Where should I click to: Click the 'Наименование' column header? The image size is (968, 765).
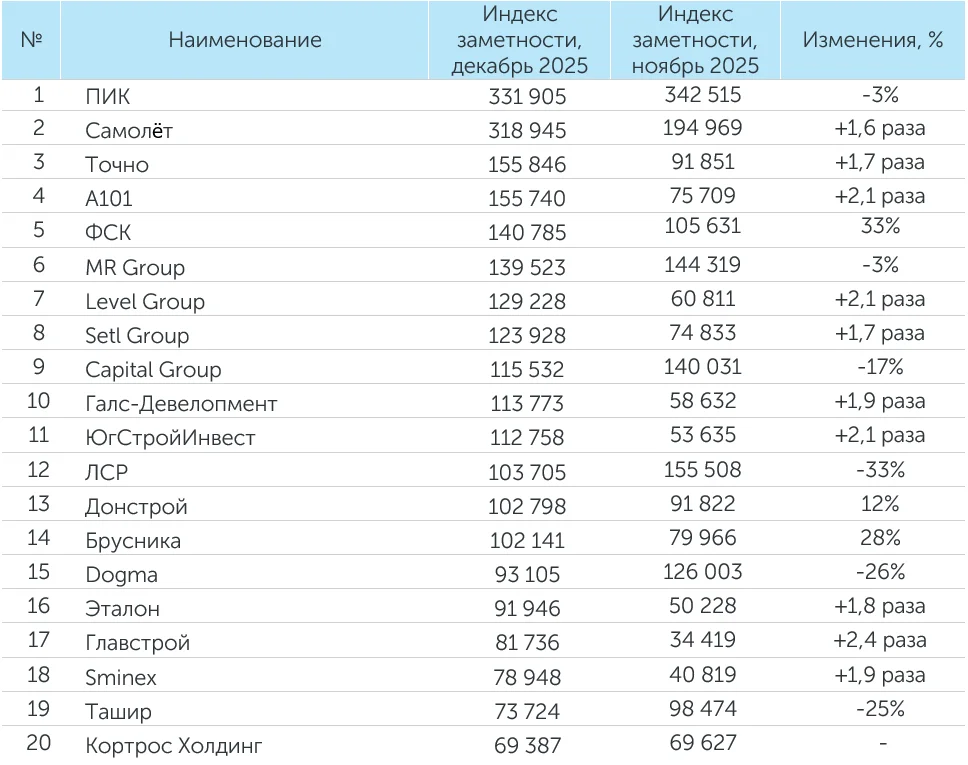tap(245, 40)
